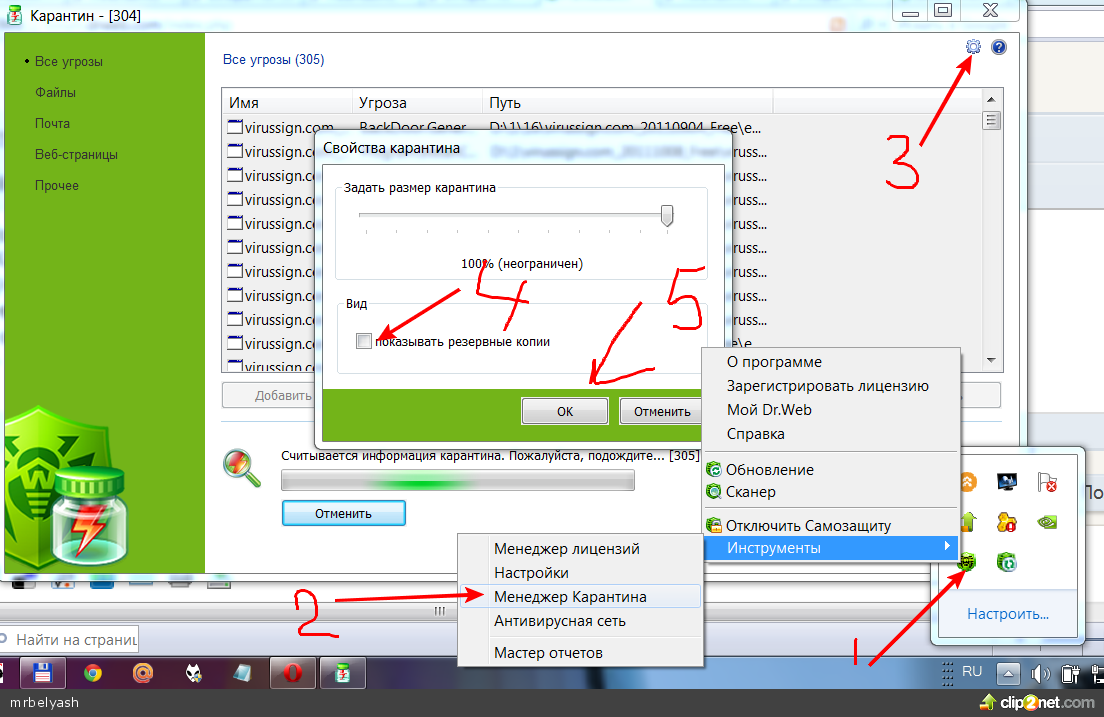Viewport: 1104px width, 717px height.
Task: Open 'Настройки' in the tools submenu
Action: [531, 573]
